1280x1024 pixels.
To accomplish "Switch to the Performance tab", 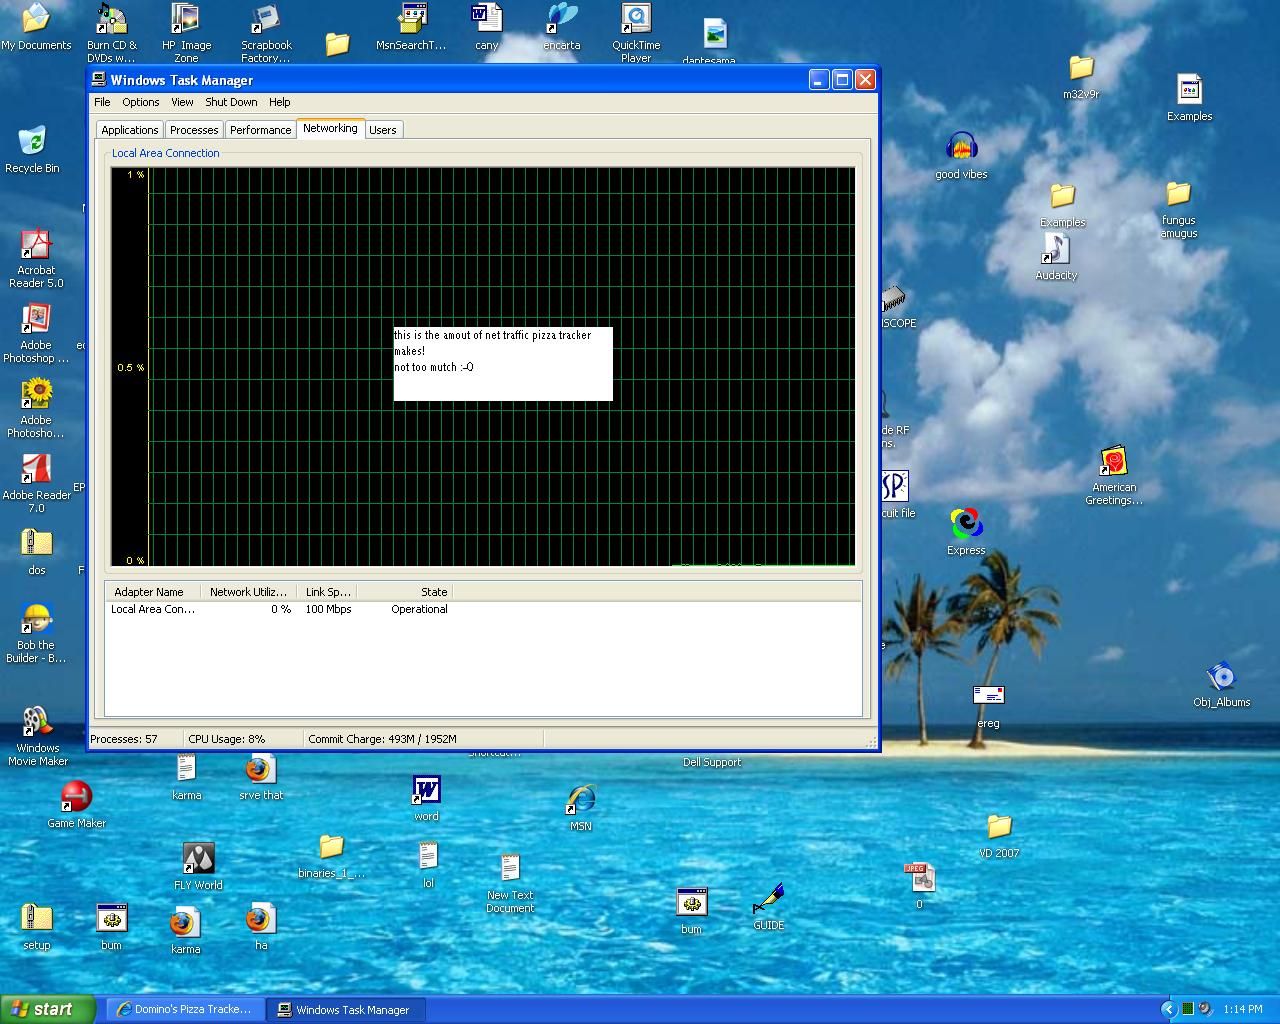I will pyautogui.click(x=260, y=130).
